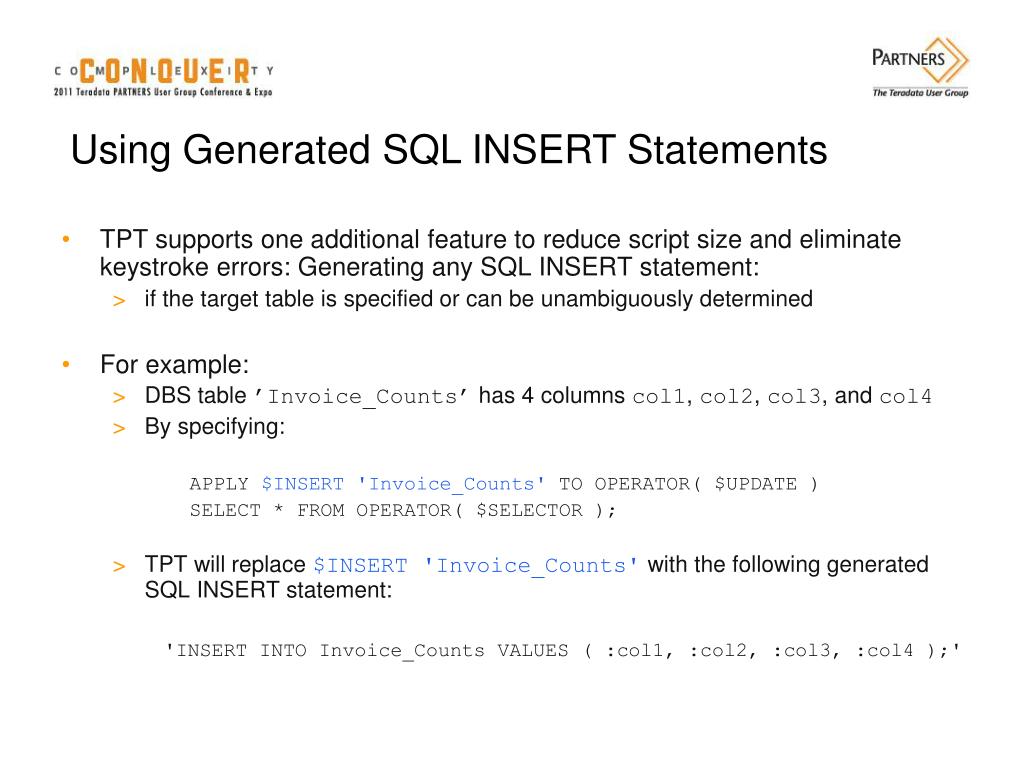The width and height of the screenshot is (1024, 768).
Task: Click the CONQUER COMPLEXITY conference logo
Action: click(x=163, y=77)
